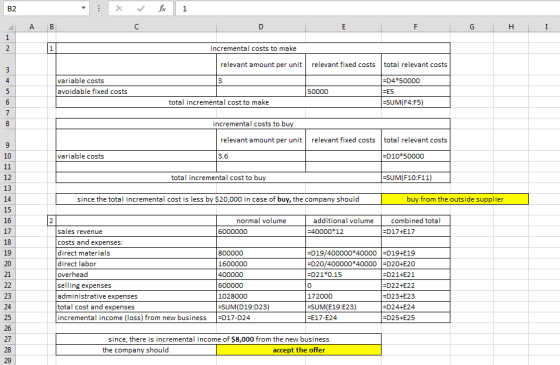Click cell with value 172000
Screen dimensions: 560x365
click(343, 296)
